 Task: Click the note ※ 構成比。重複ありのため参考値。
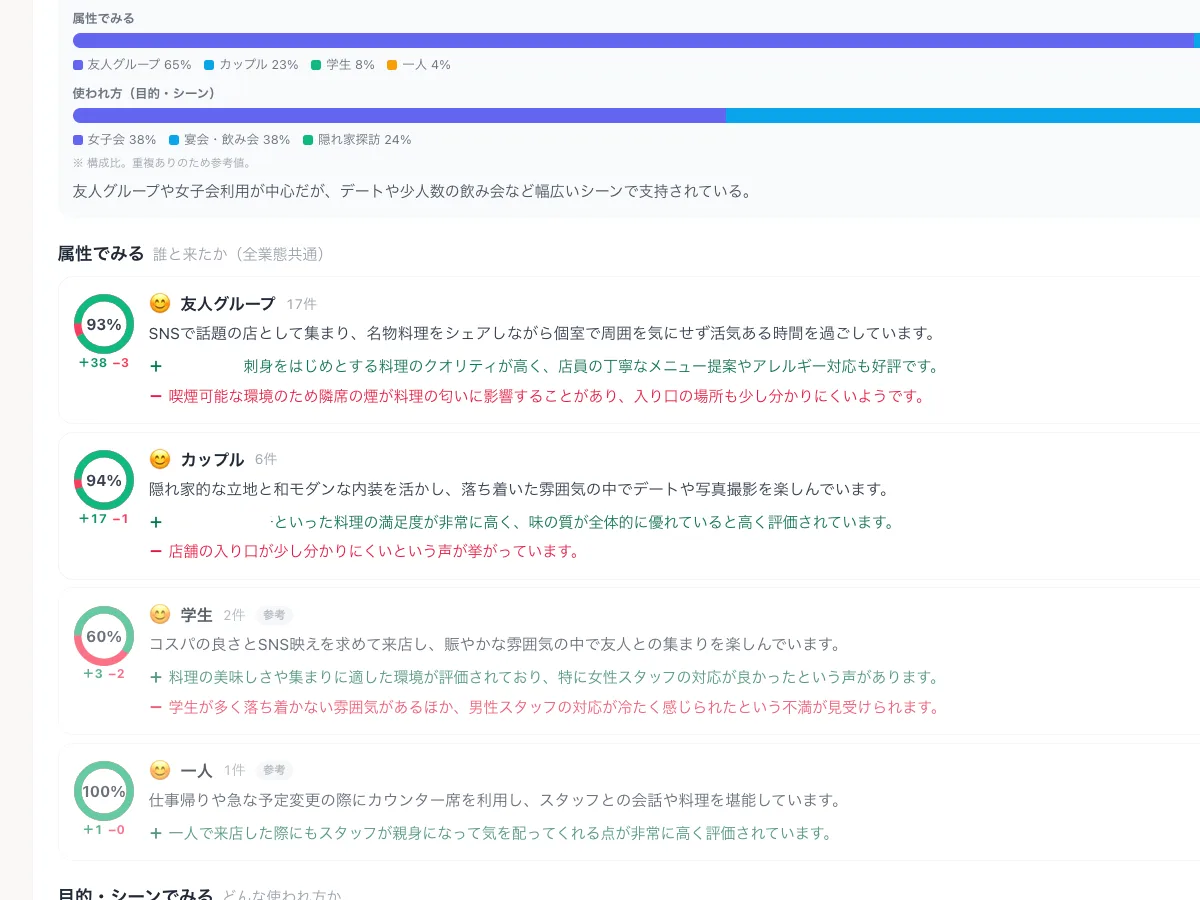point(162,162)
